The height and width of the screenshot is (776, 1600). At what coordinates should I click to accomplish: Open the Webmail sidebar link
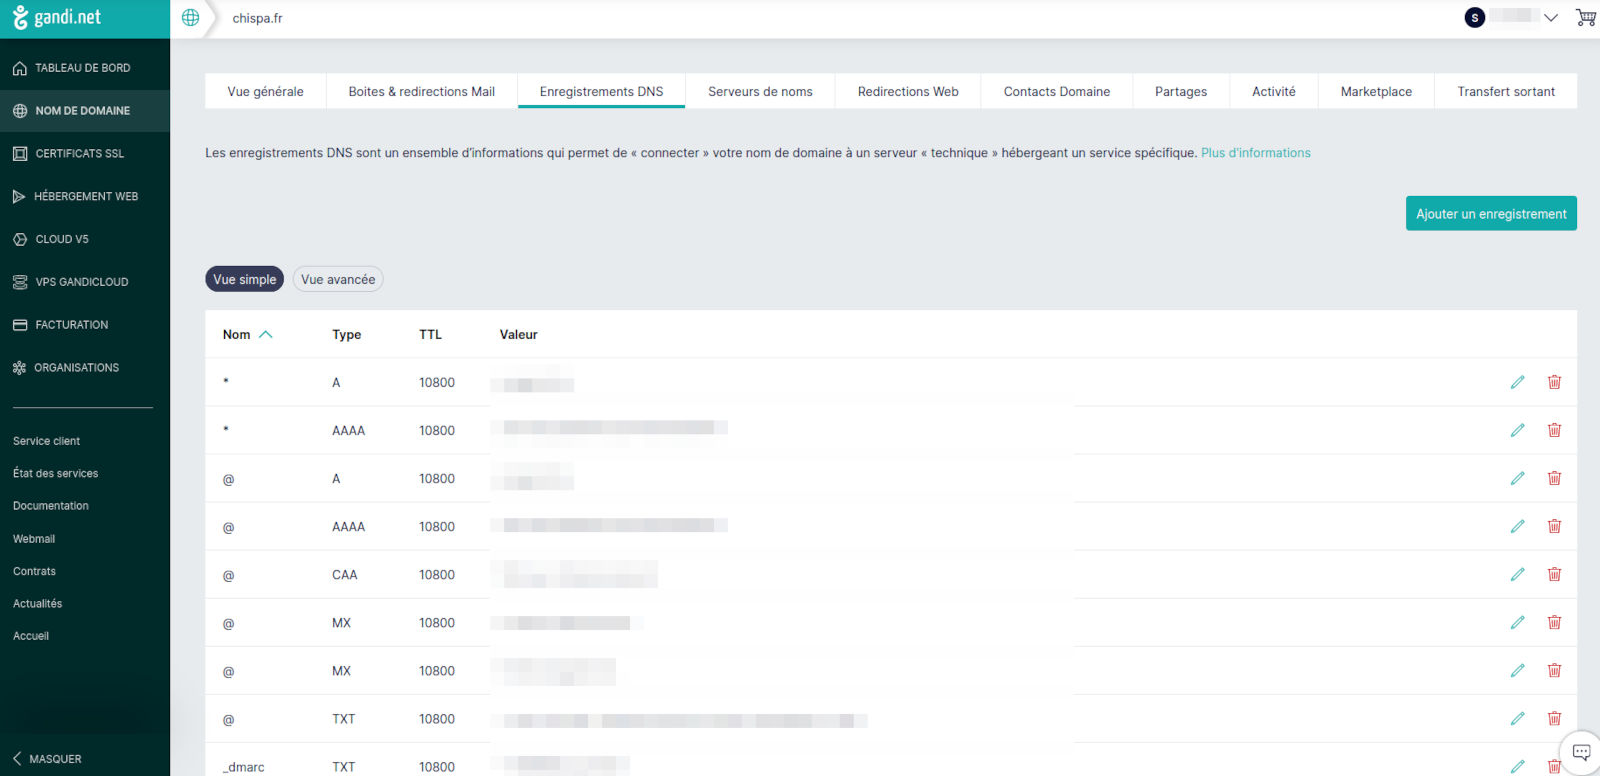pyautogui.click(x=34, y=539)
